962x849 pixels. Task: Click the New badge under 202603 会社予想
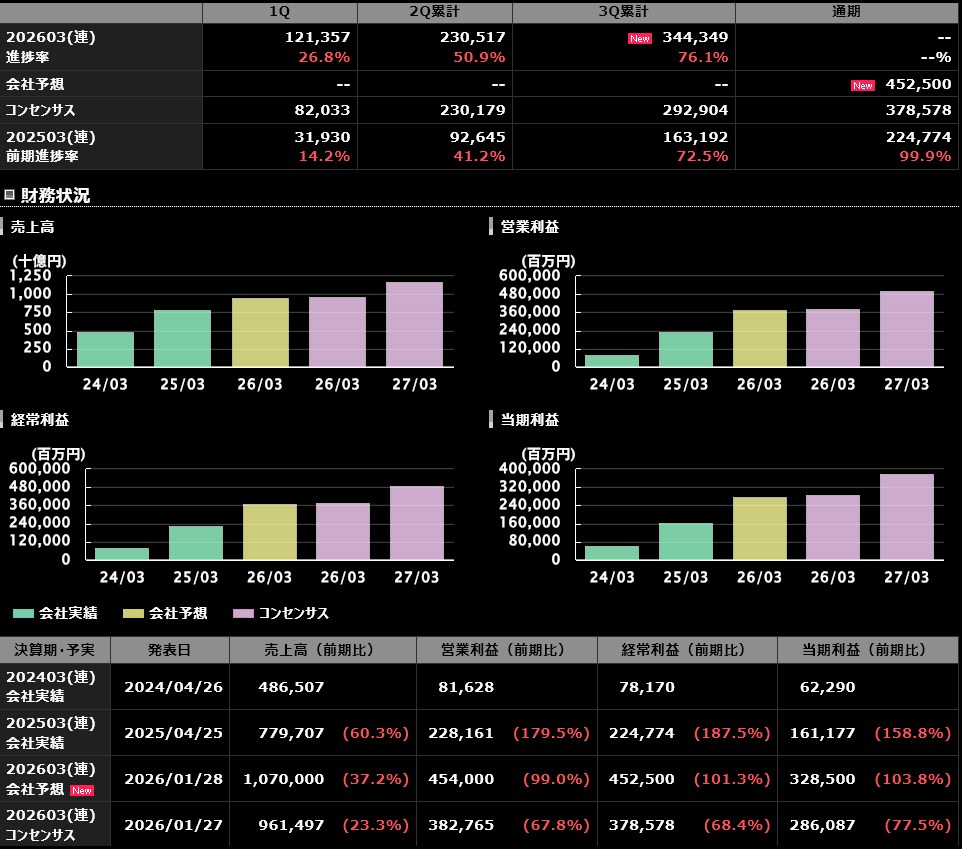tap(82, 790)
